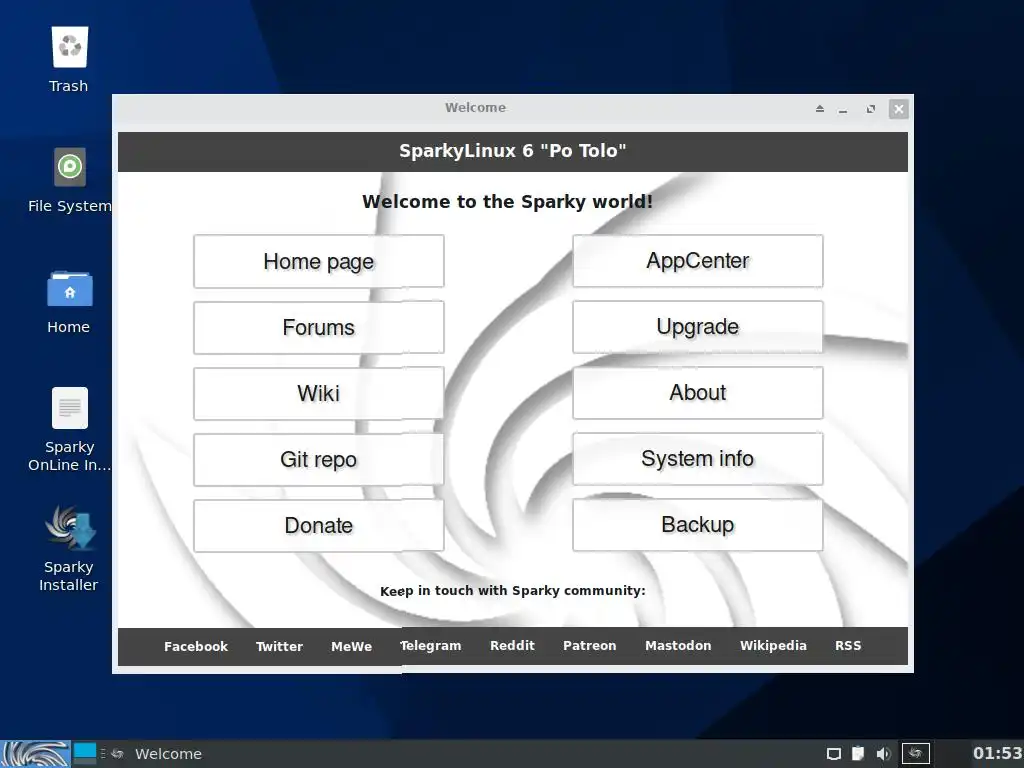The image size is (1024, 768).
Task: Click the Donate button
Action: point(319,526)
